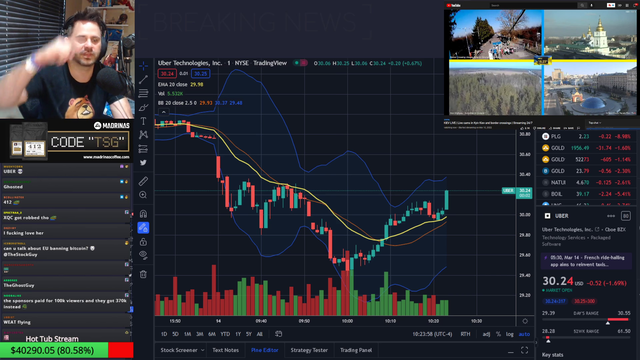Screen dimensions: 640x360
Task: Click the EMA 20 close indicator label
Action: pos(173,84)
